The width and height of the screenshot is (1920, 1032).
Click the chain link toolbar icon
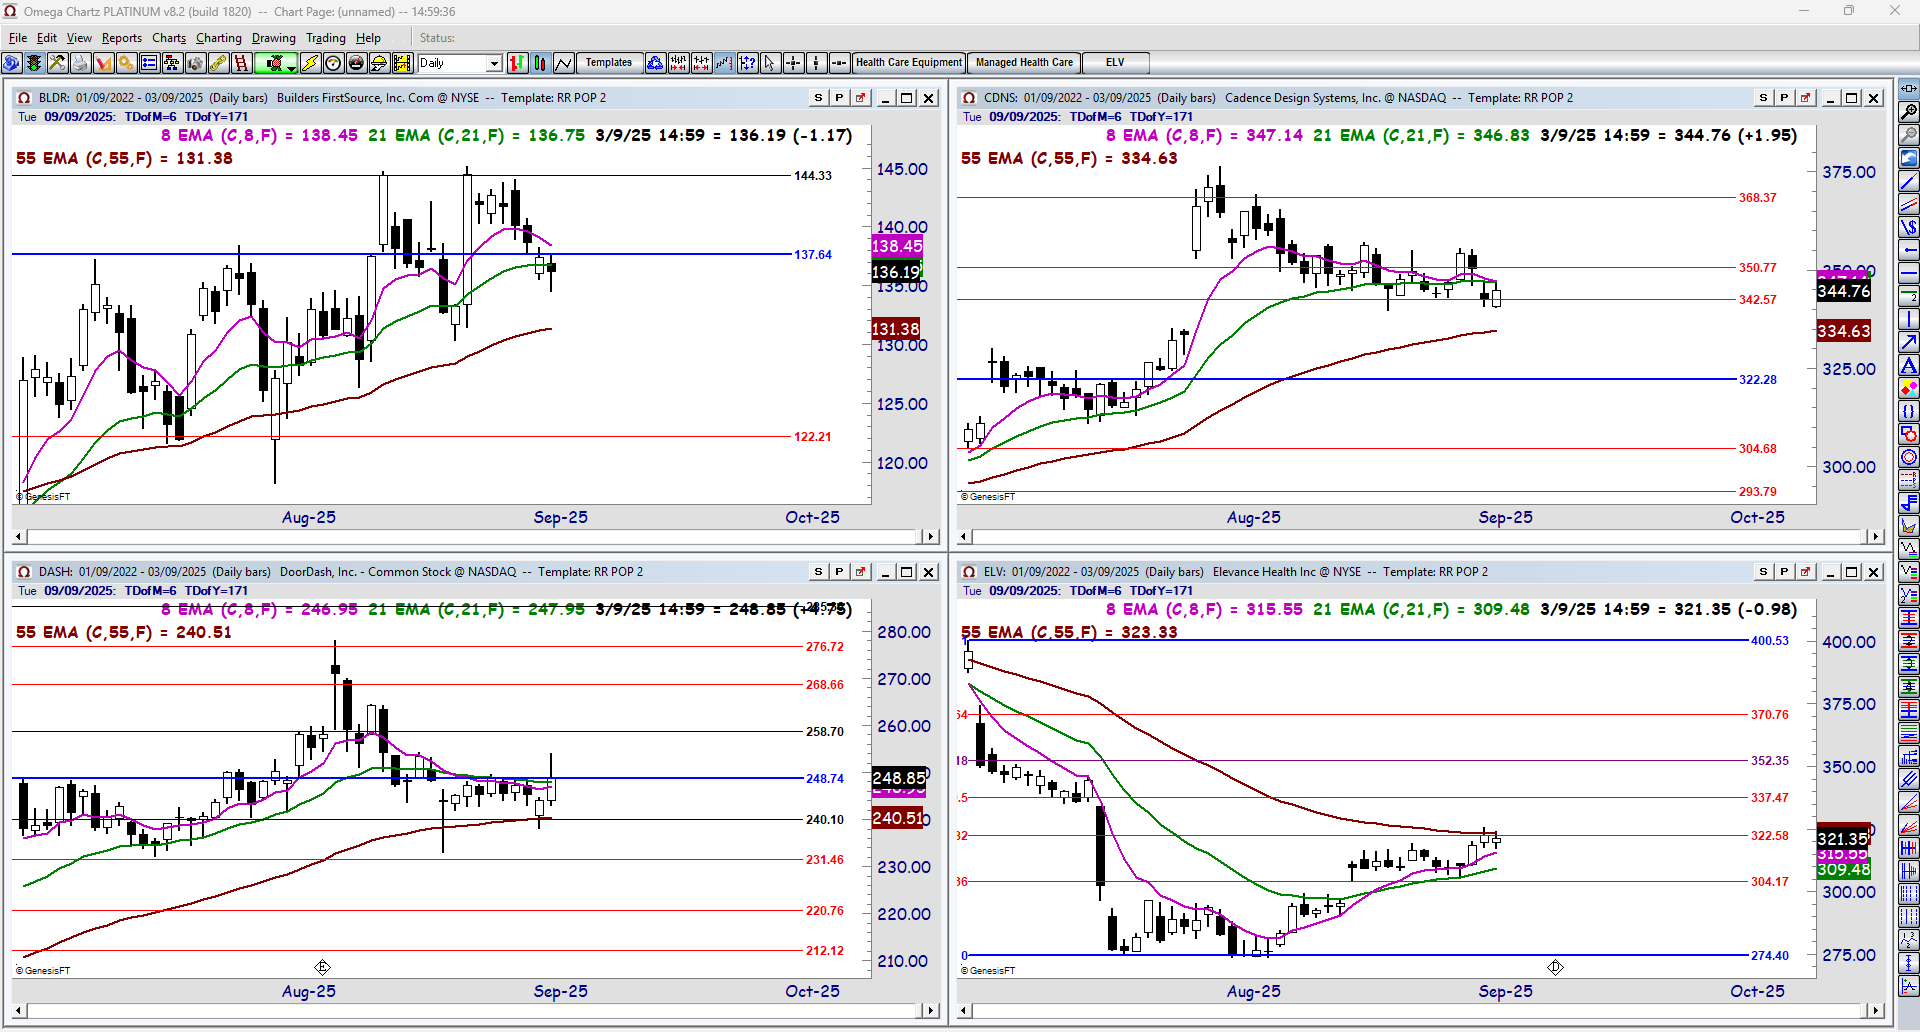(x=218, y=63)
